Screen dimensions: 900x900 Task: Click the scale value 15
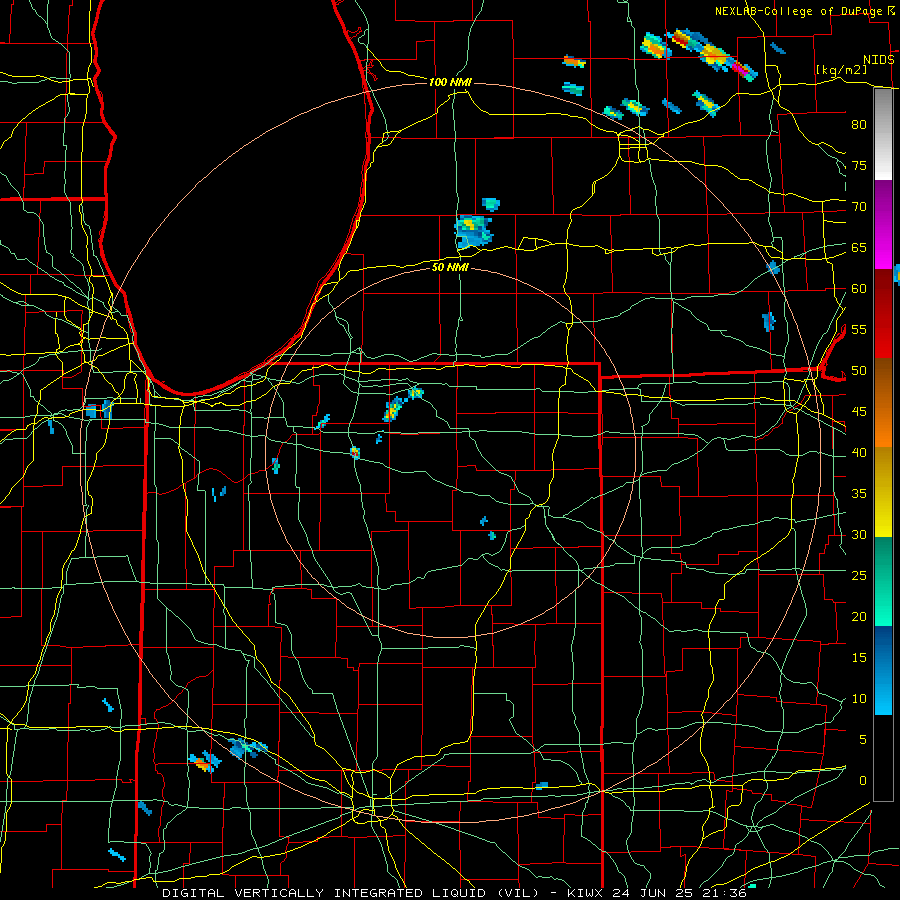(859, 657)
